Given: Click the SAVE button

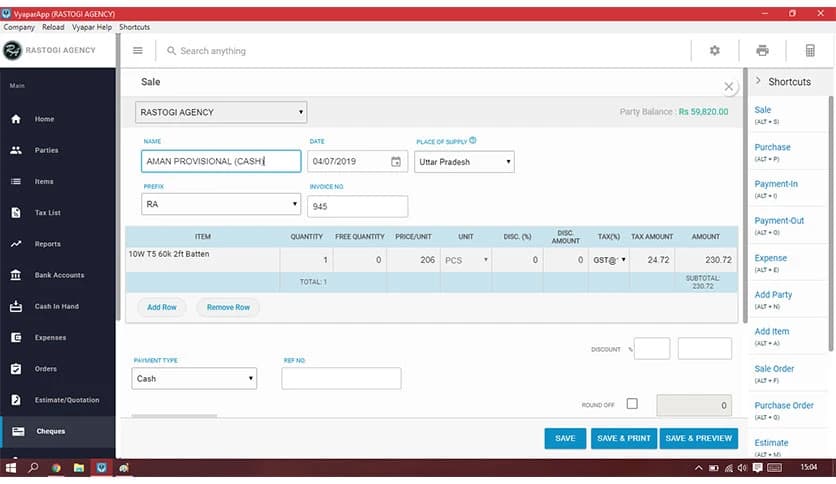Looking at the screenshot, I should pyautogui.click(x=565, y=438).
